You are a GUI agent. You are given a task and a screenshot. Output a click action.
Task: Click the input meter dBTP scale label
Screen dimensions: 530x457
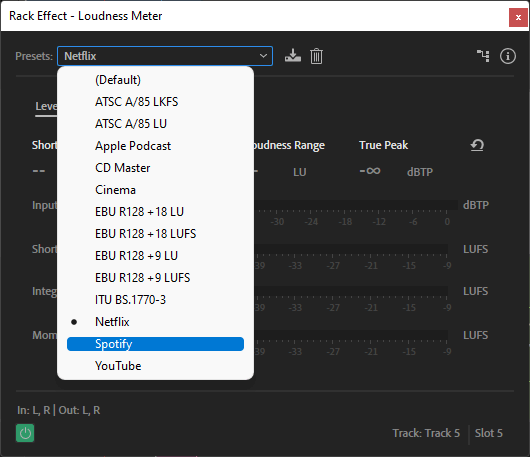click(476, 205)
